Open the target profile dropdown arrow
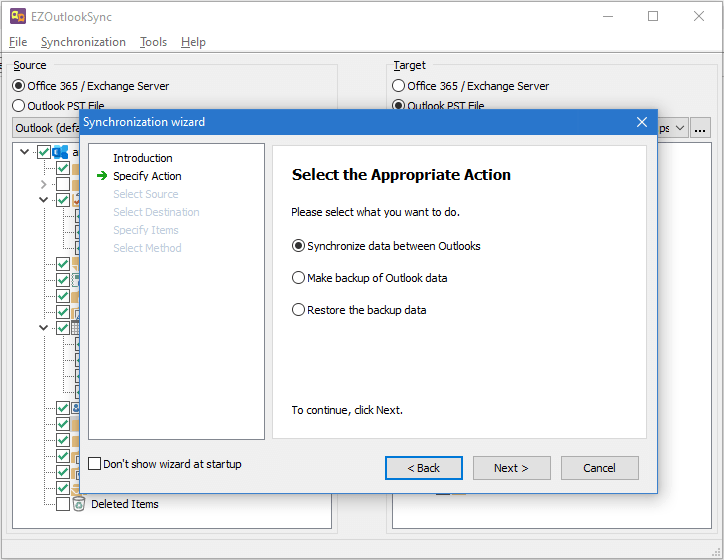 coord(679,128)
